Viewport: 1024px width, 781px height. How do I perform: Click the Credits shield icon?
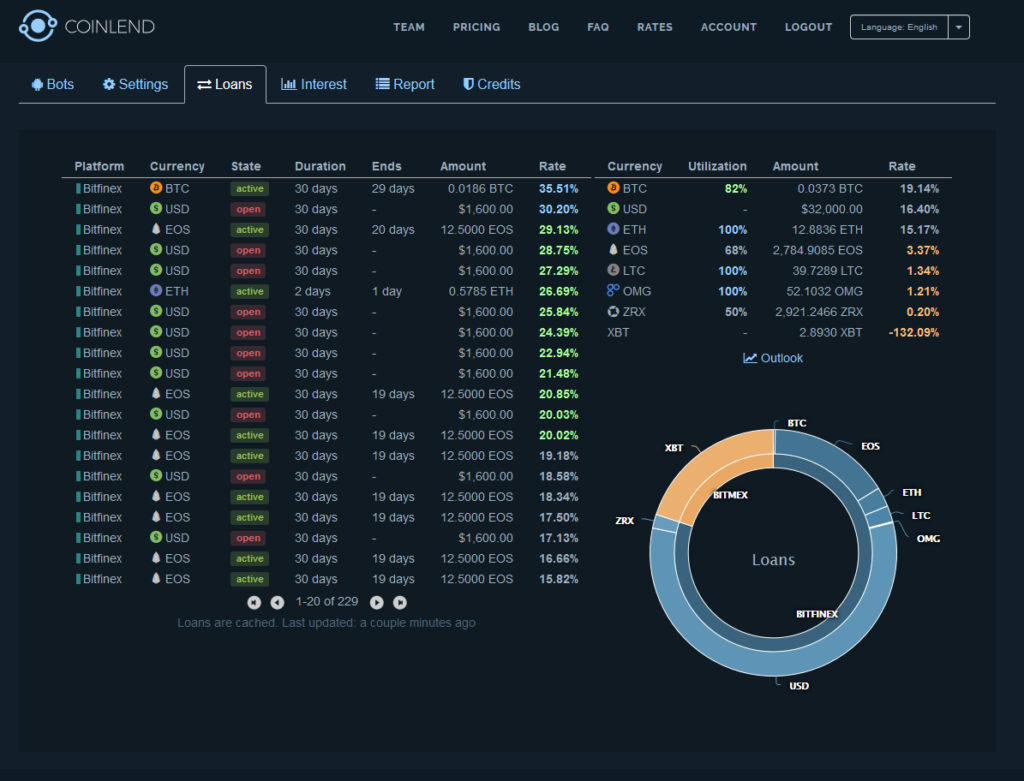tap(468, 84)
